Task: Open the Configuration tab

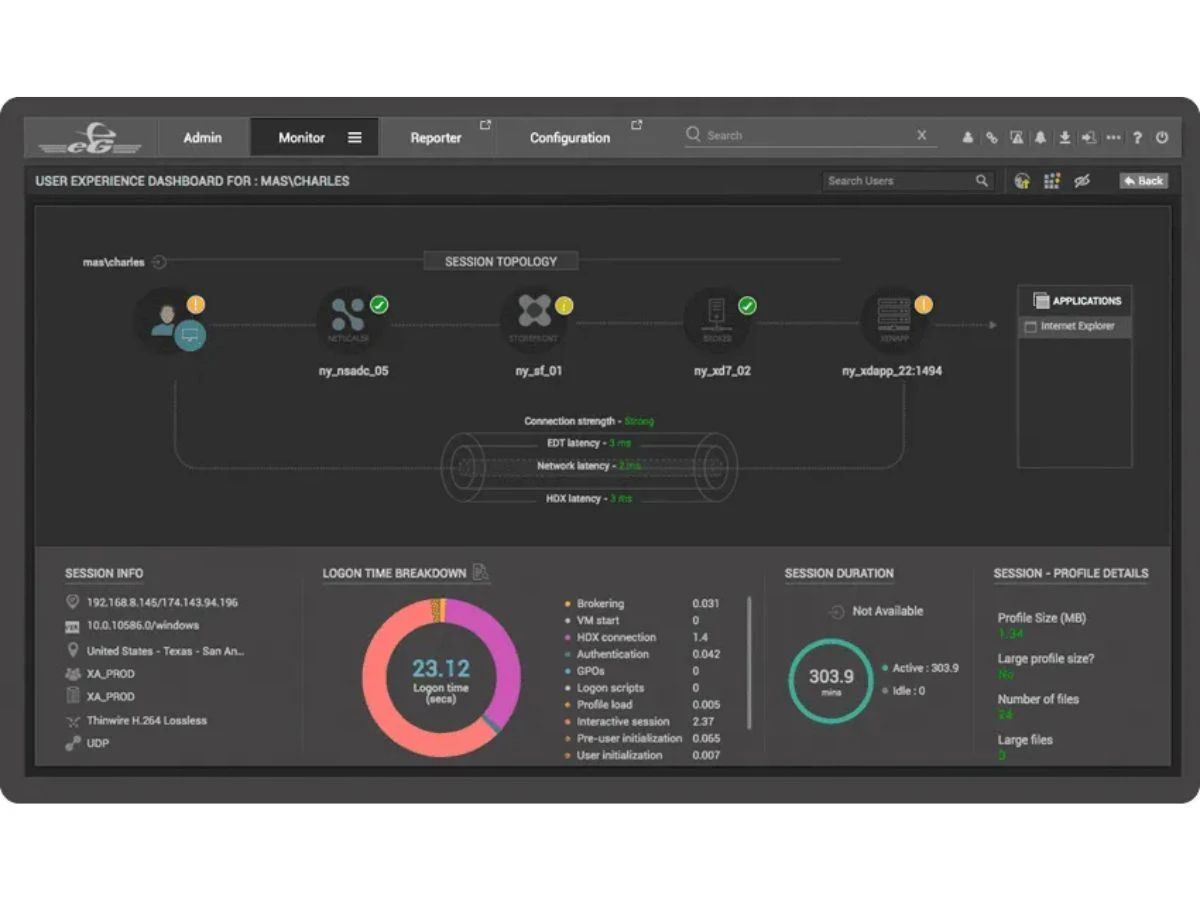Action: click(x=570, y=138)
